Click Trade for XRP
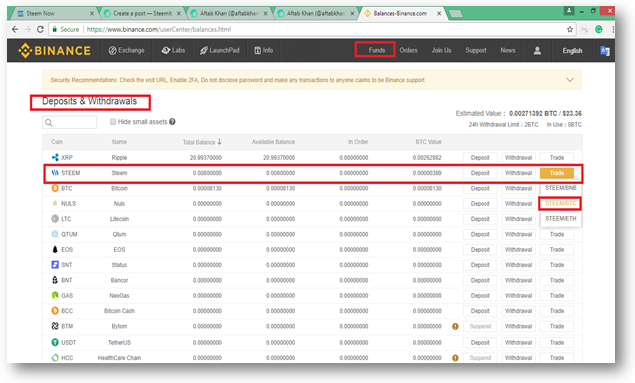This screenshot has width=635, height=383. [557, 157]
